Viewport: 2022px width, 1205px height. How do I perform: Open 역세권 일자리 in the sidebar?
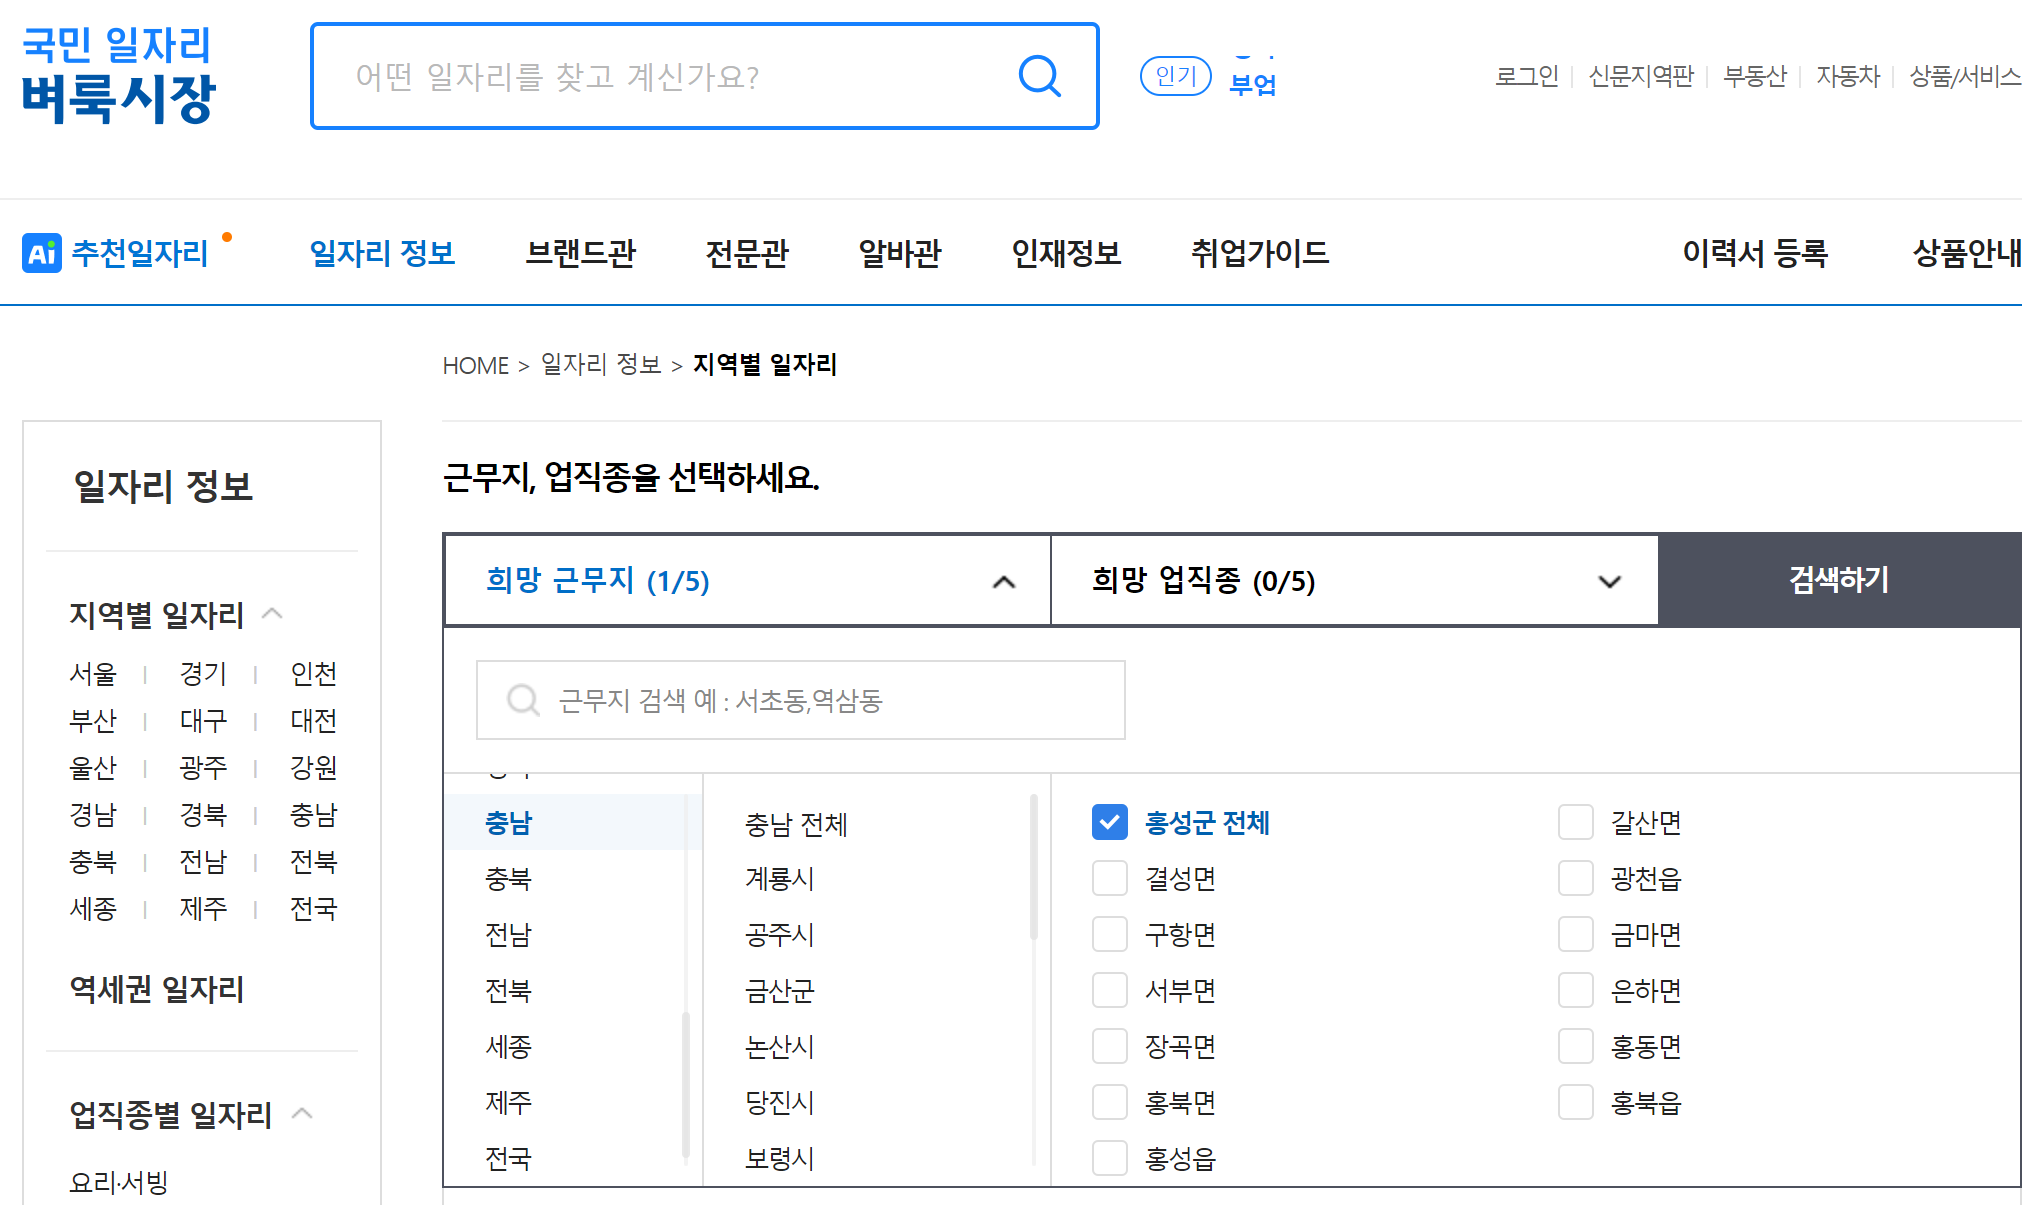click(x=157, y=989)
